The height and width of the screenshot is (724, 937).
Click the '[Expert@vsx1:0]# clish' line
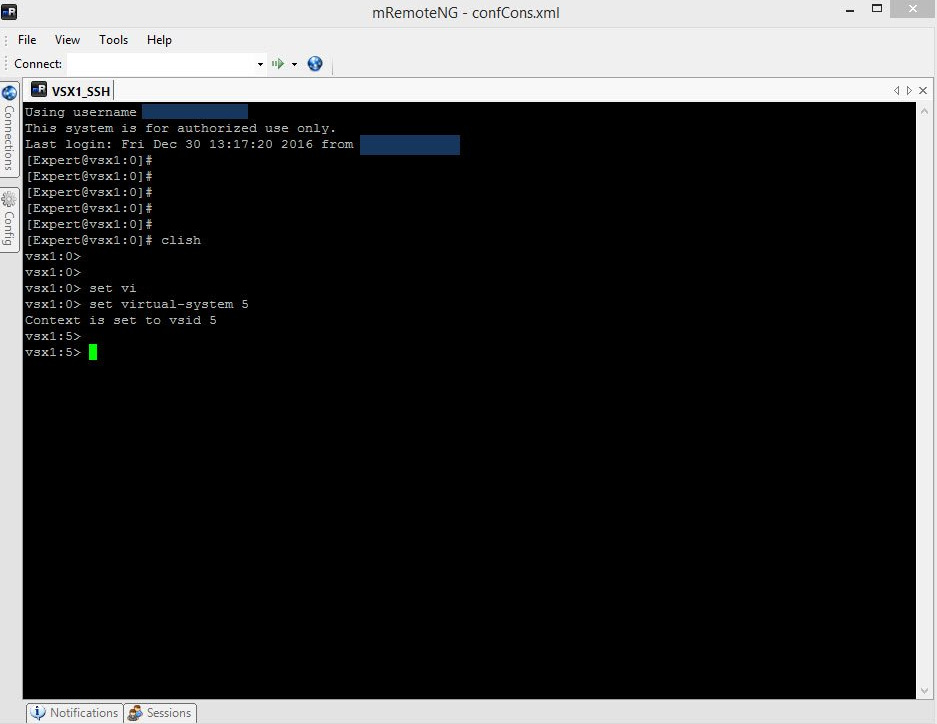tap(113, 240)
